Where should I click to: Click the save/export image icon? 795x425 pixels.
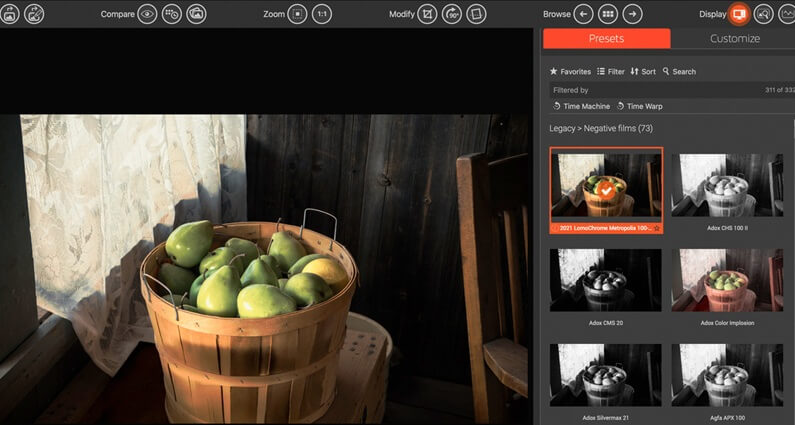pyautogui.click(x=33, y=14)
